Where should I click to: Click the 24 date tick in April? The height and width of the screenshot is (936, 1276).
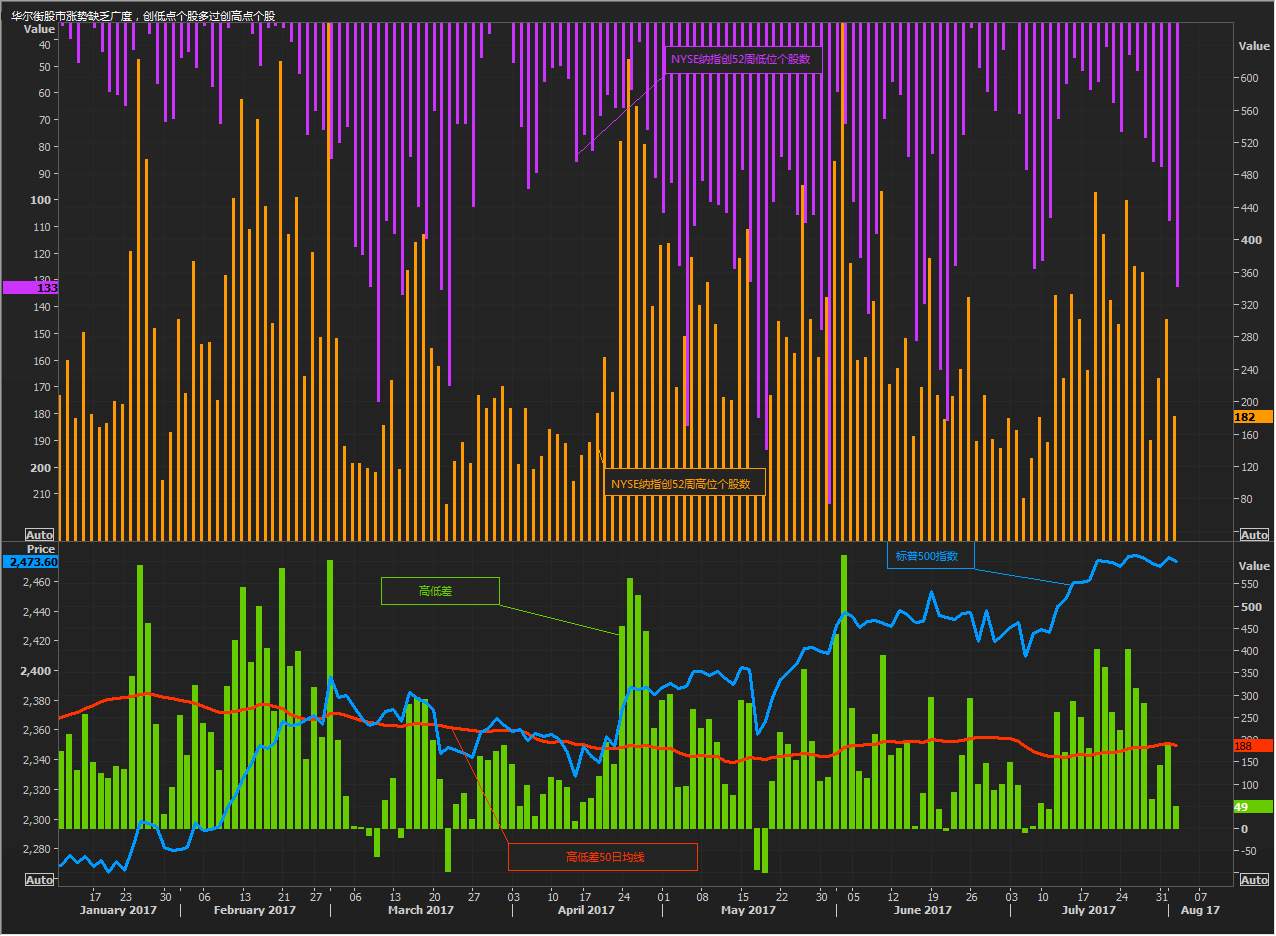(x=625, y=896)
